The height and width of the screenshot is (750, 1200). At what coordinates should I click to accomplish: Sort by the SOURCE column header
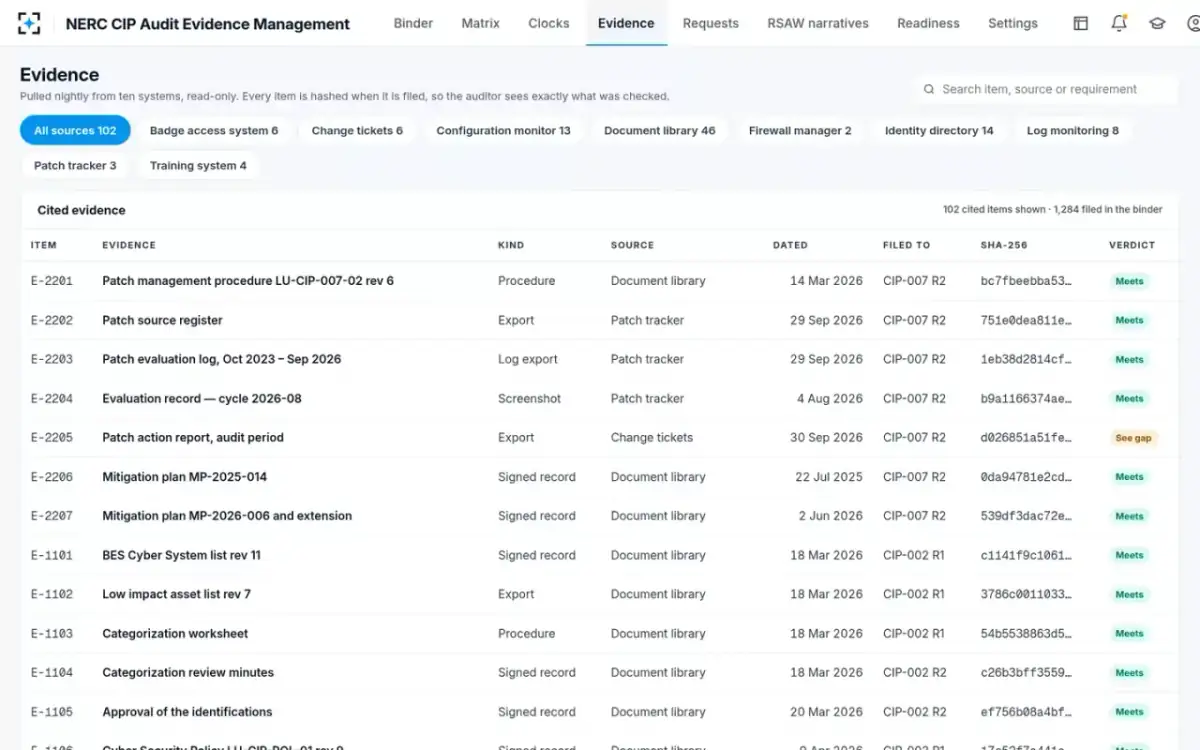pyautogui.click(x=632, y=245)
